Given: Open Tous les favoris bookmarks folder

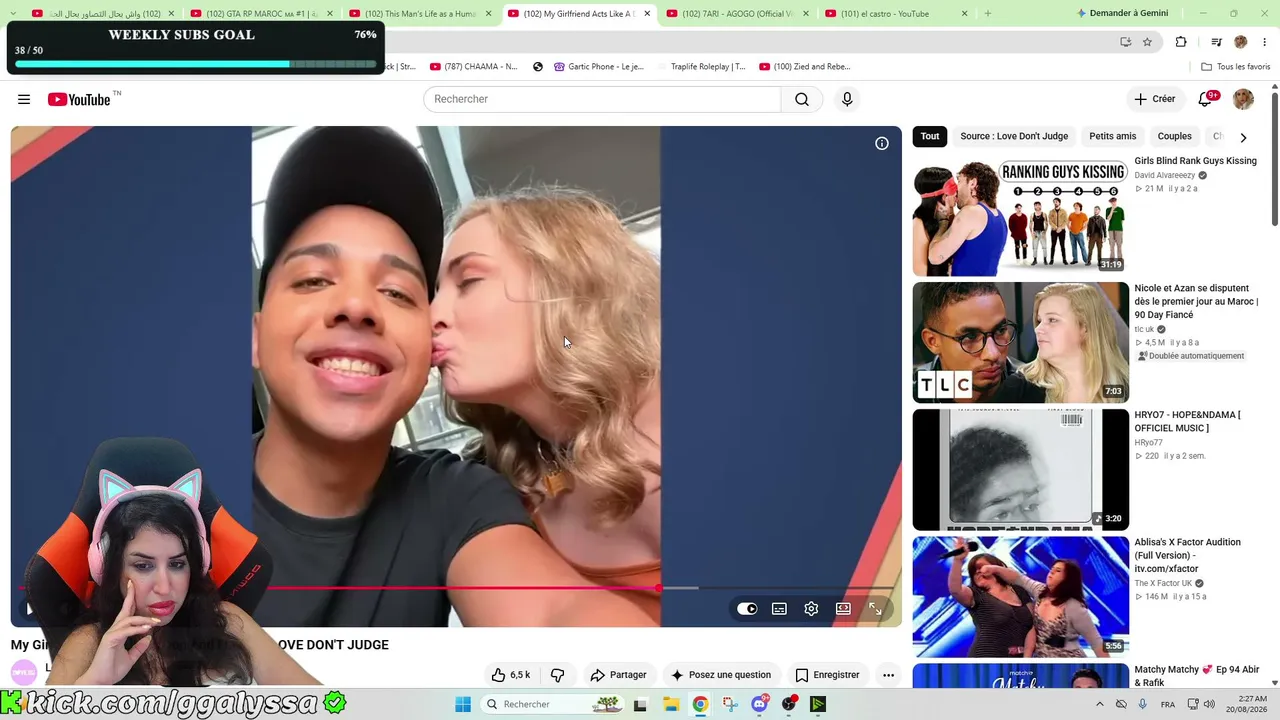Looking at the screenshot, I should (x=1236, y=67).
